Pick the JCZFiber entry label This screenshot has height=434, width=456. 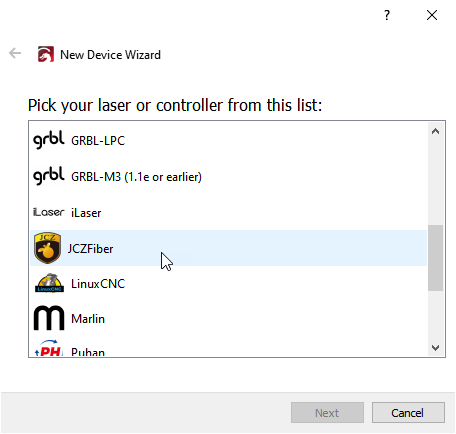click(90, 249)
